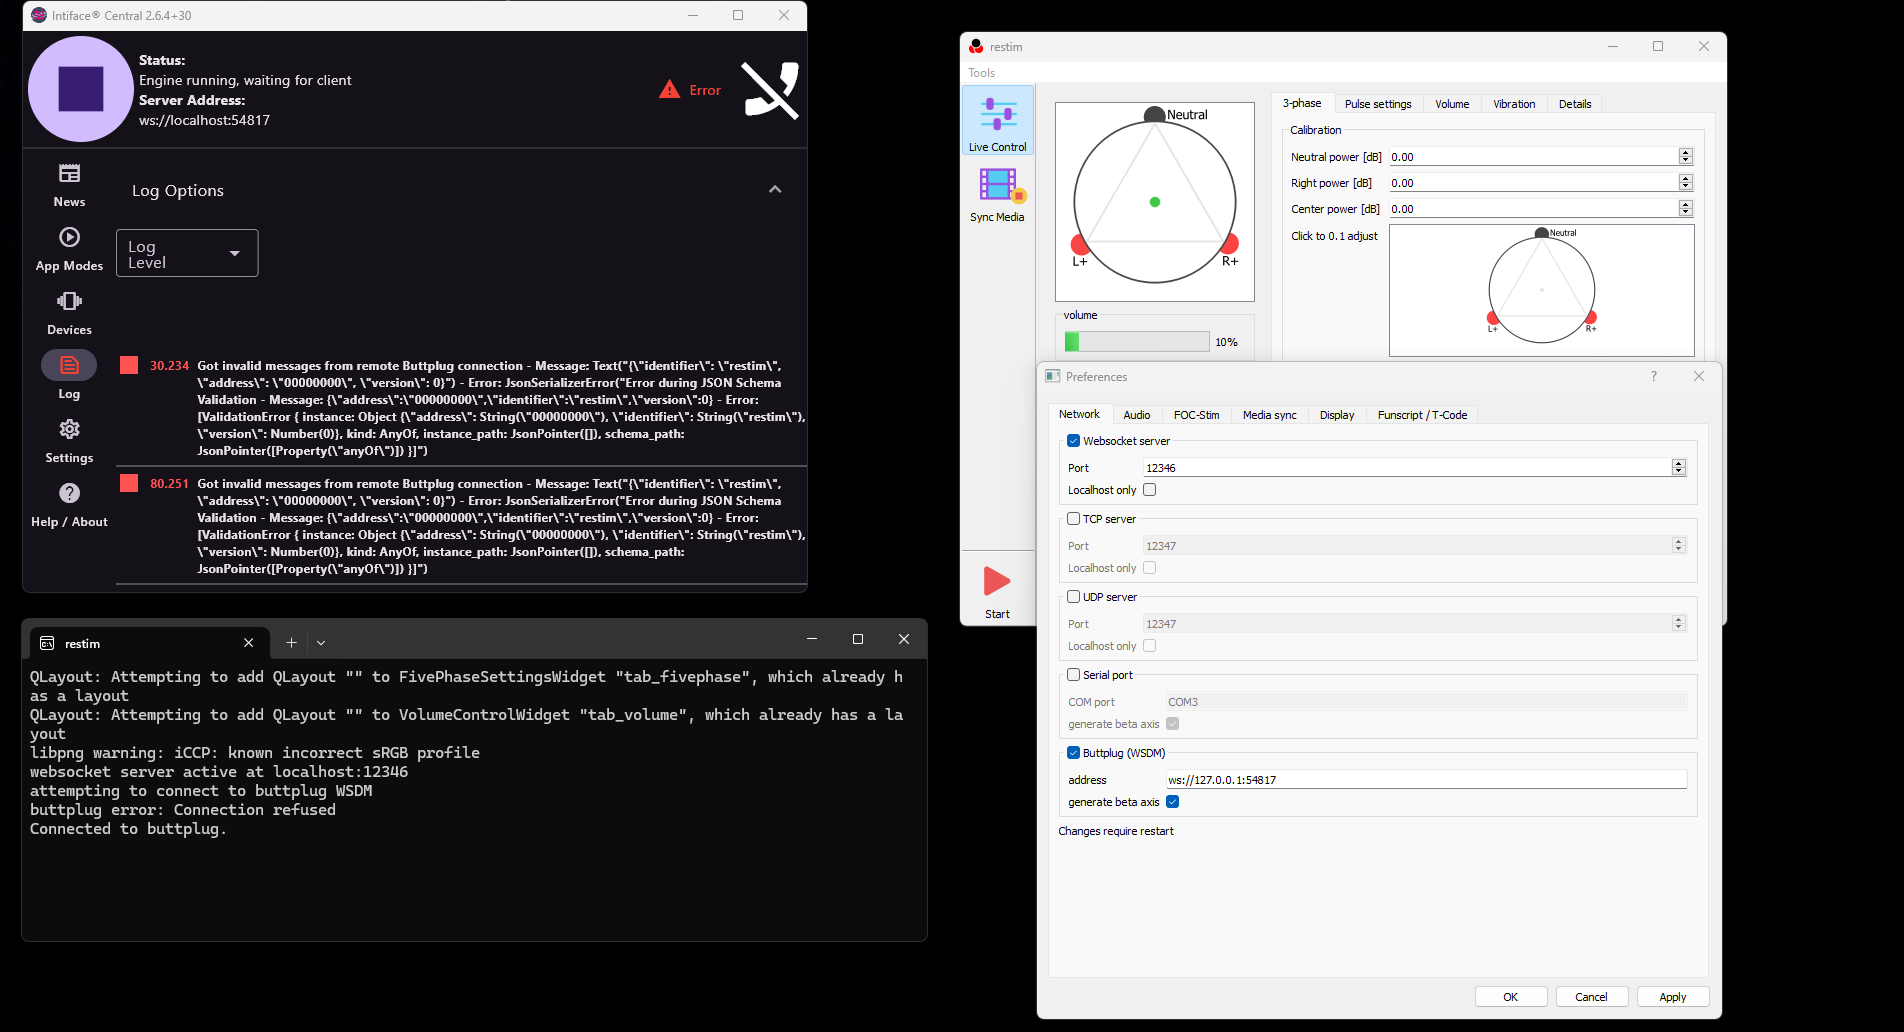Start playback with the restim Start button

pyautogui.click(x=997, y=592)
